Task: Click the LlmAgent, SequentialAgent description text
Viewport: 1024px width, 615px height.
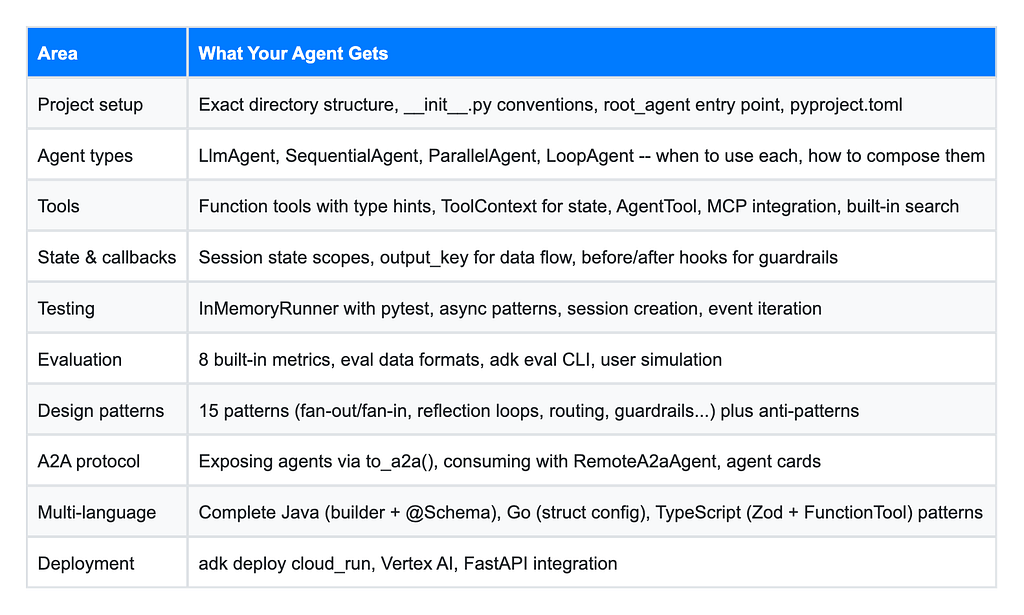Action: [x=591, y=155]
